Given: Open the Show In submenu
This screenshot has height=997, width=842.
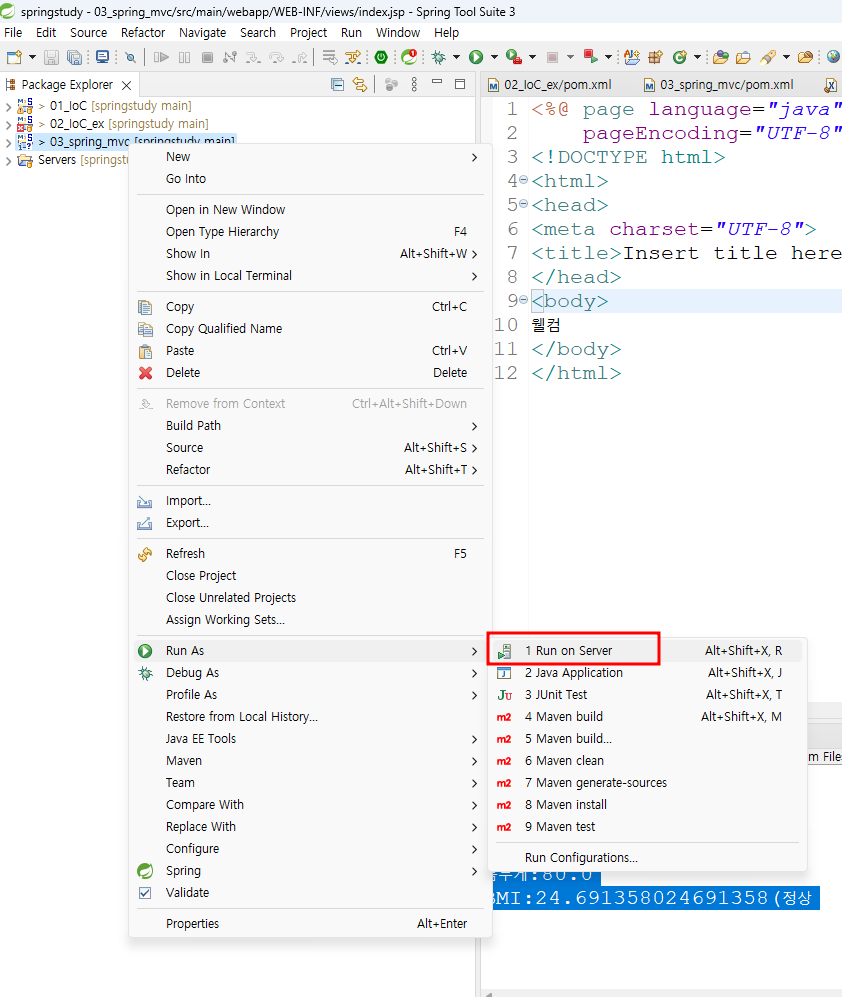Looking at the screenshot, I should point(310,254).
